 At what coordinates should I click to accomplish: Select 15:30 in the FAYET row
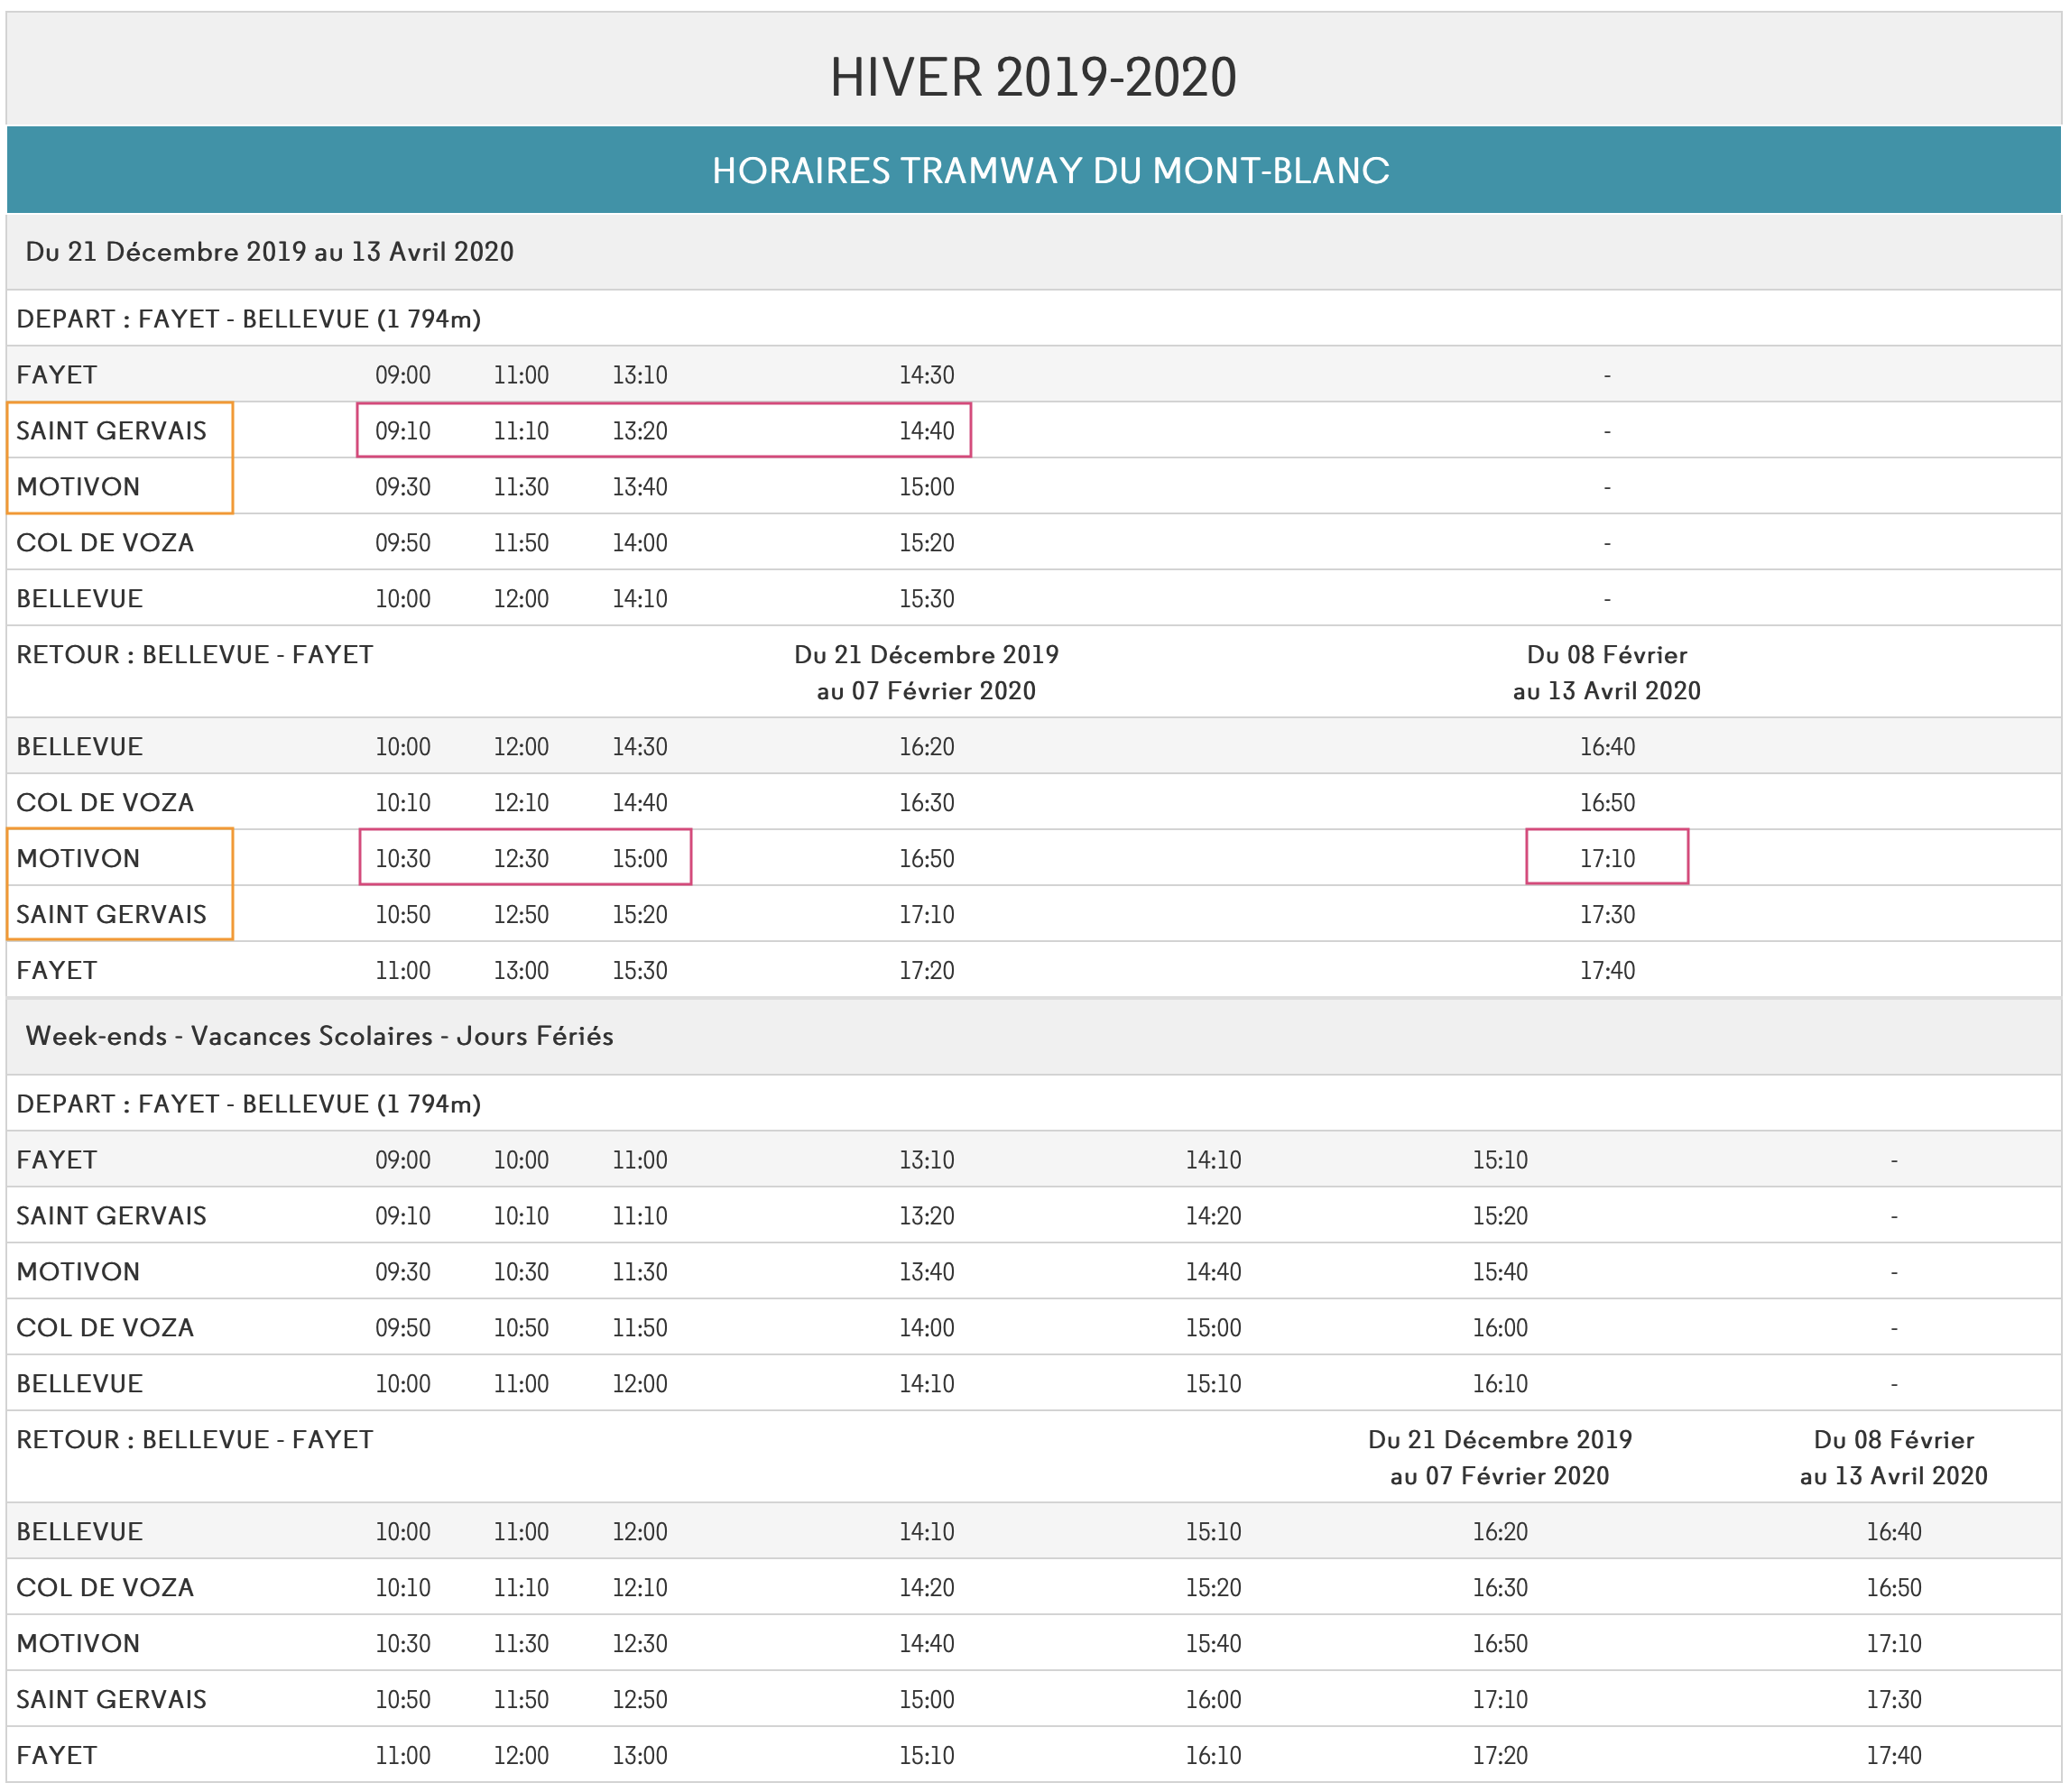point(640,970)
